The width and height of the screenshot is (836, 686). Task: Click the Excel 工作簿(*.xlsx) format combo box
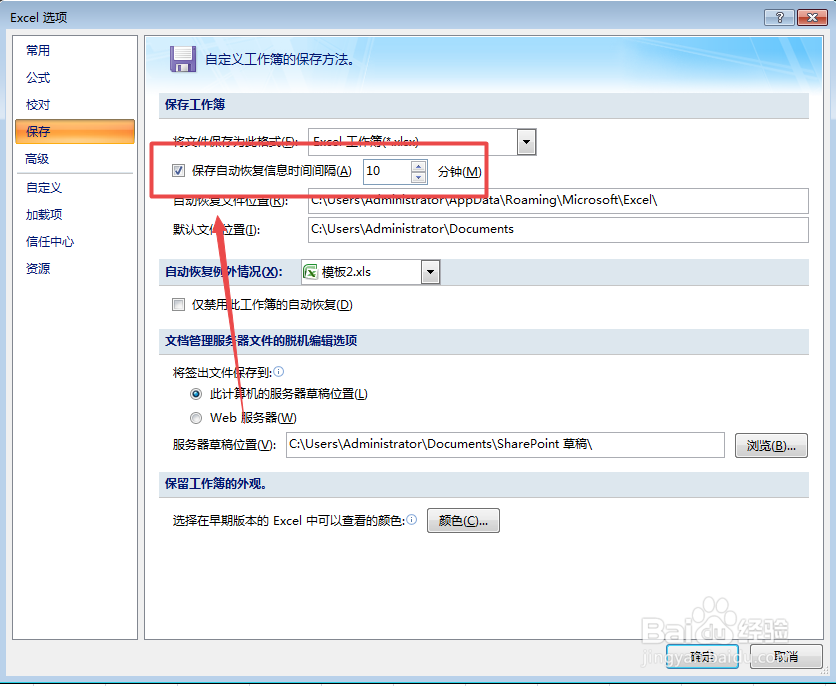(x=422, y=142)
